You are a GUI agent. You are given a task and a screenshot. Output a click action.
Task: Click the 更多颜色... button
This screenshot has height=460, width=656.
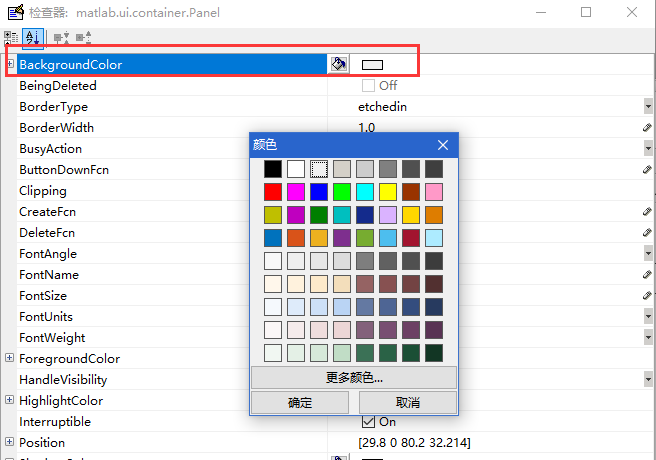354,378
